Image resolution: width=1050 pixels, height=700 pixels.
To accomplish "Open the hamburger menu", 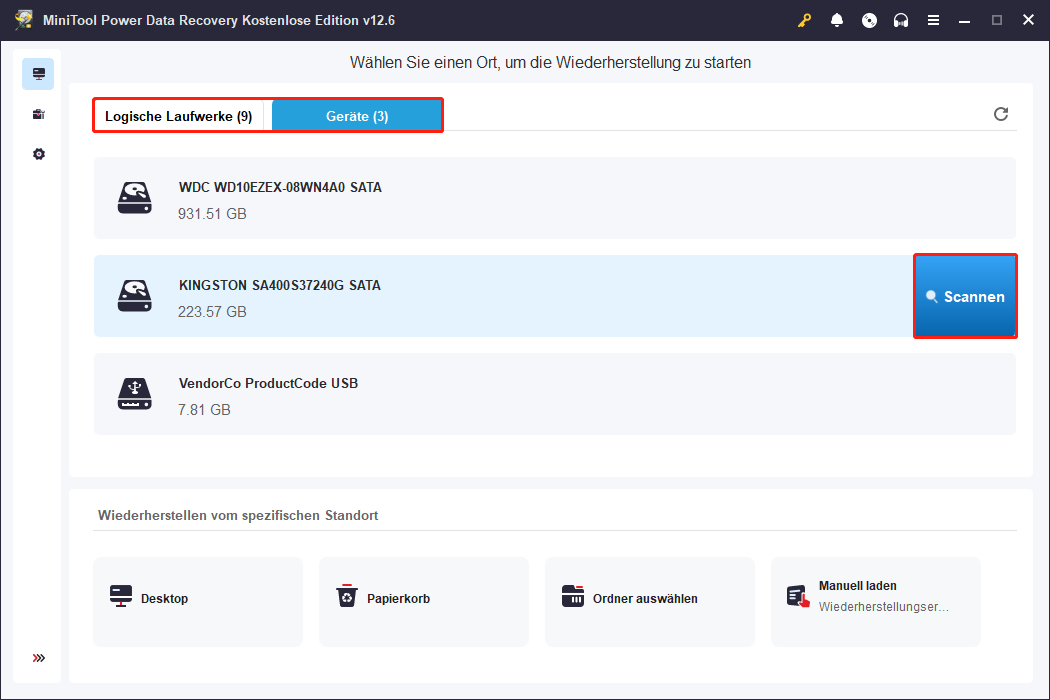I will point(933,19).
